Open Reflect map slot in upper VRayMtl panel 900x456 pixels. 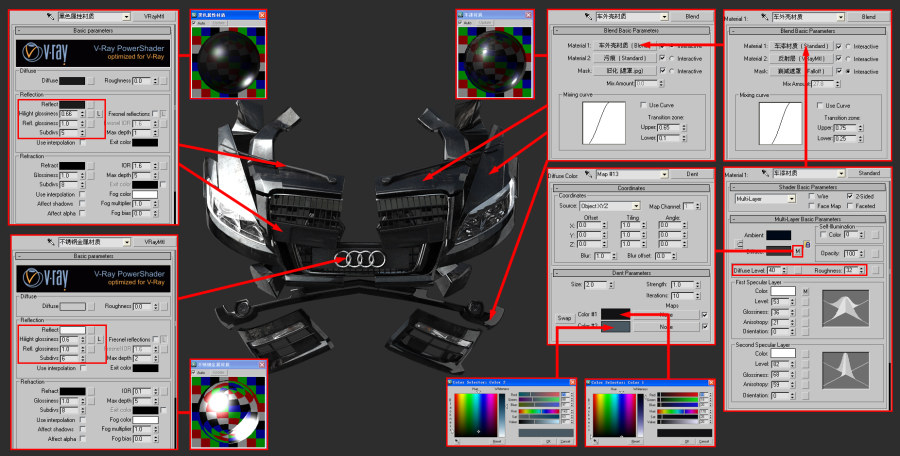pos(91,105)
